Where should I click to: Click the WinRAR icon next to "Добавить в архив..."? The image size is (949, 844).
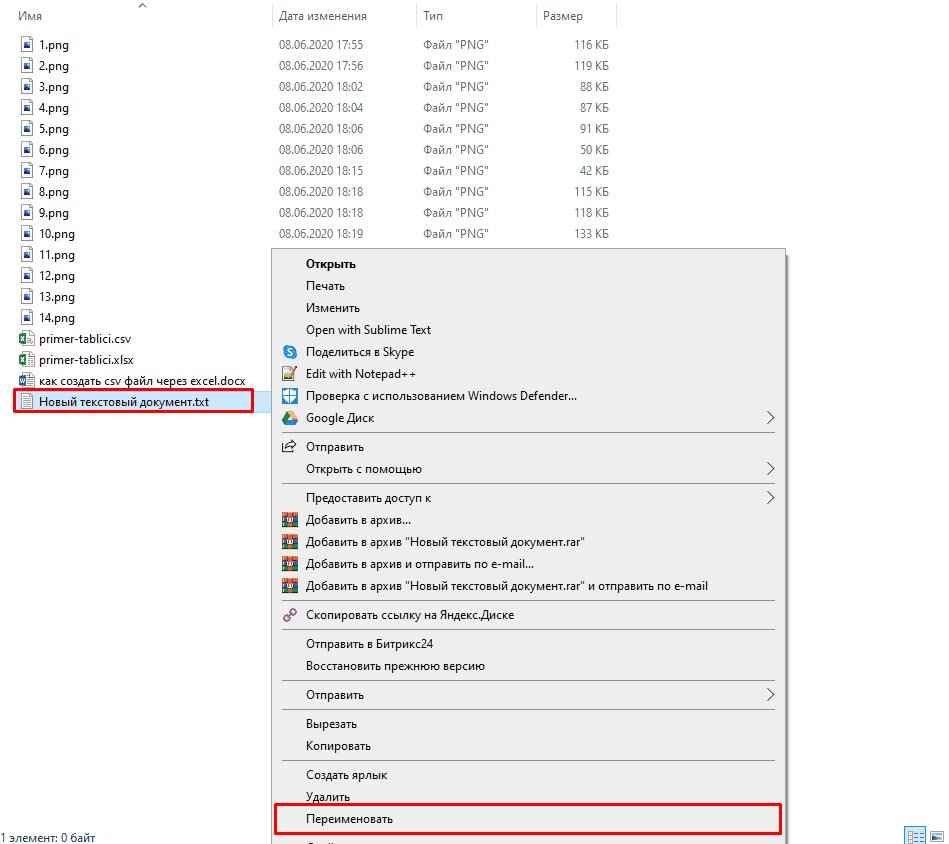[290, 520]
